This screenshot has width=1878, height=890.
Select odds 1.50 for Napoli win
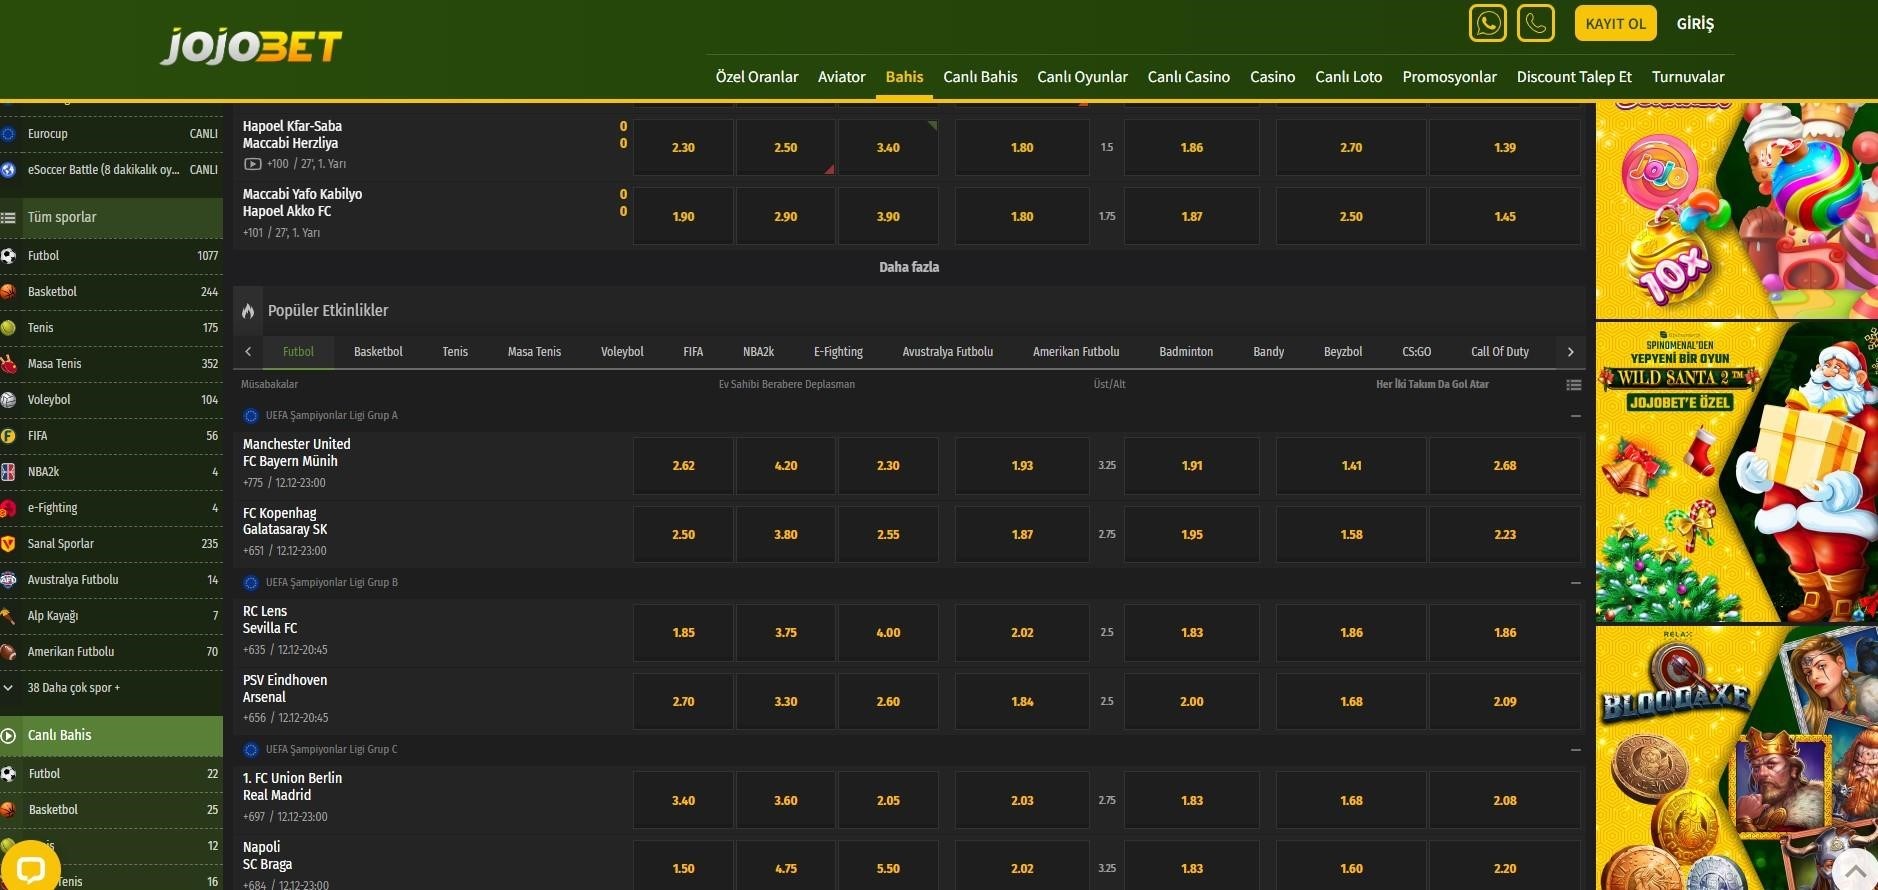pos(683,869)
